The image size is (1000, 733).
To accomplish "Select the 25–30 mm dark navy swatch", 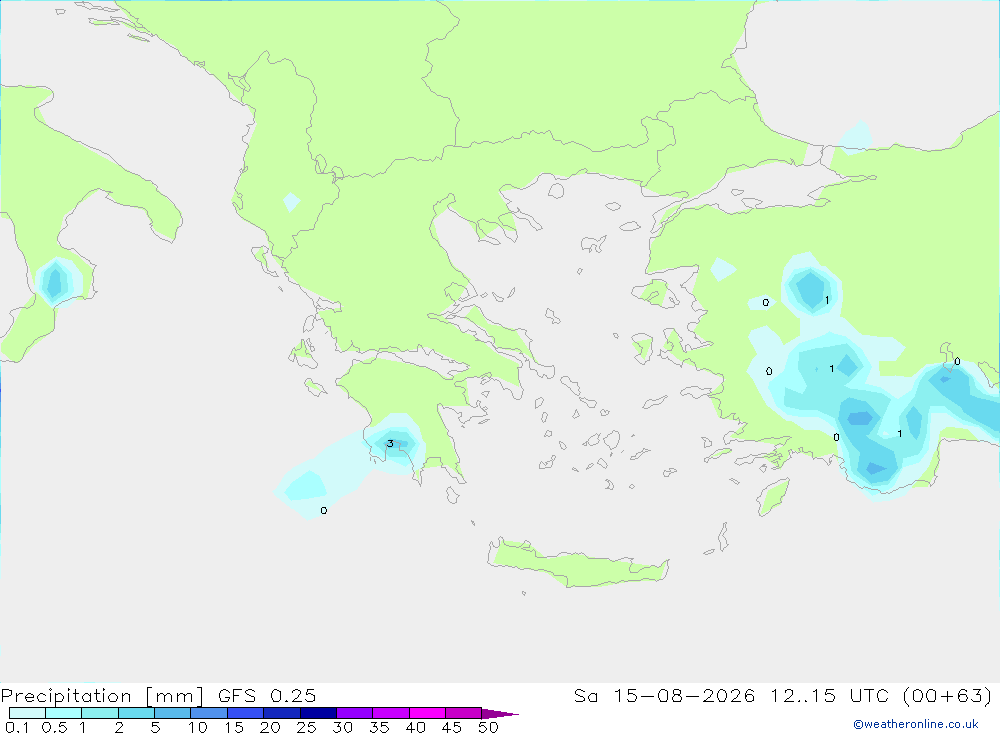I will pos(318,713).
